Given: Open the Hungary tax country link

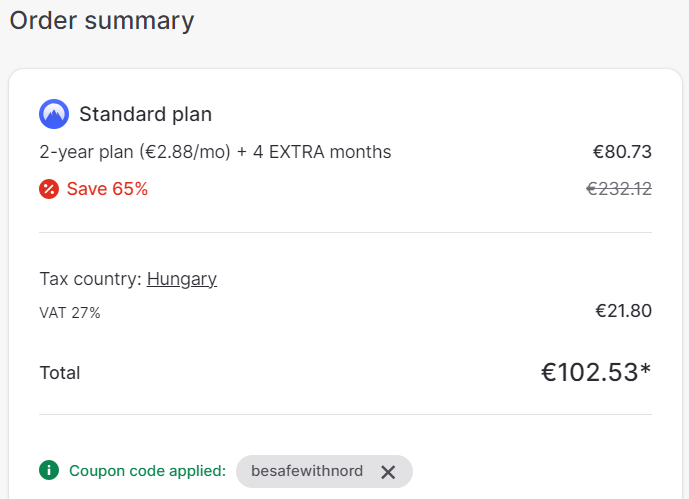Looking at the screenshot, I should coord(182,279).
